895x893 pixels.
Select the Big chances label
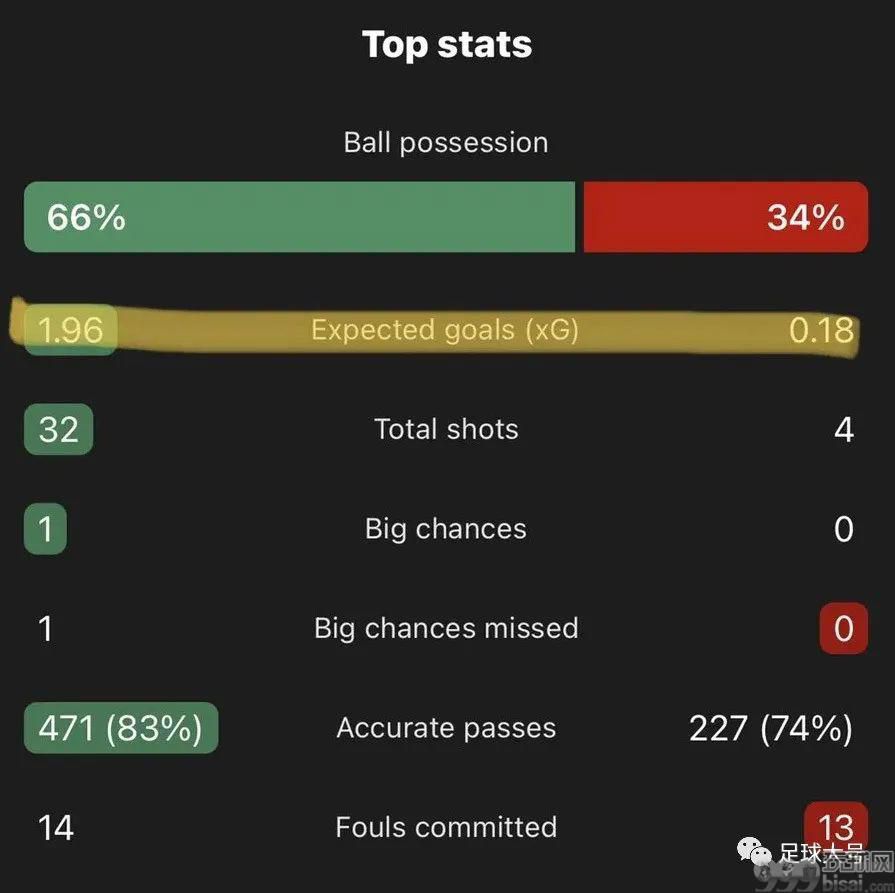pyautogui.click(x=446, y=529)
